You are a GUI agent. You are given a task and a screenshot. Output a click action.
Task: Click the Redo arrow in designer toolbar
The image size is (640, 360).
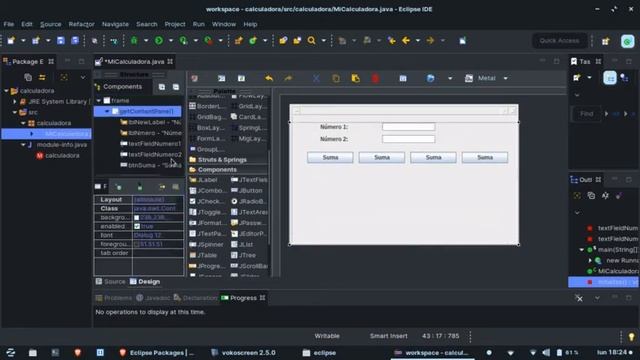tap(288, 78)
